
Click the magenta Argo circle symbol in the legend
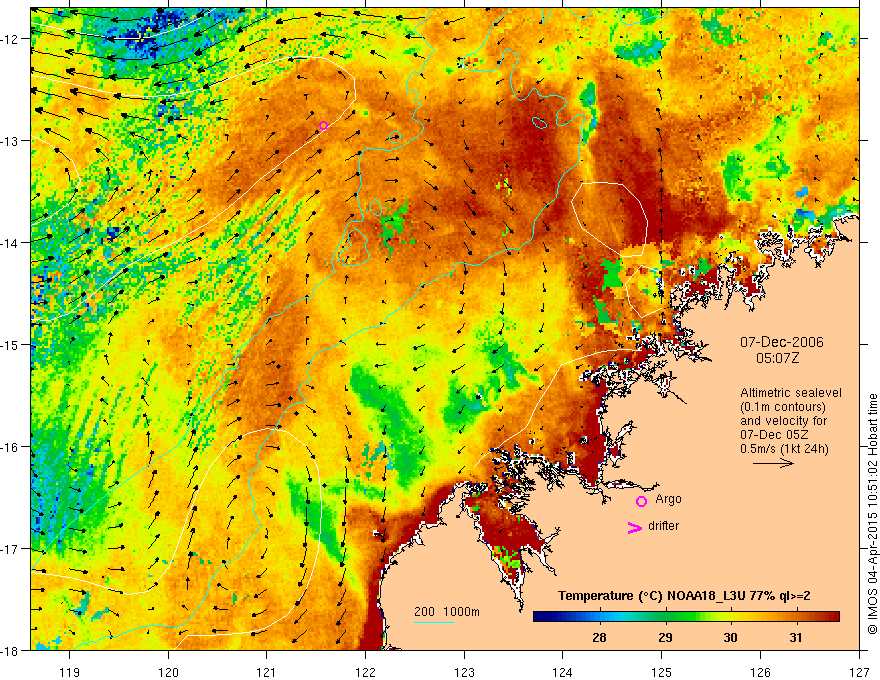[641, 502]
